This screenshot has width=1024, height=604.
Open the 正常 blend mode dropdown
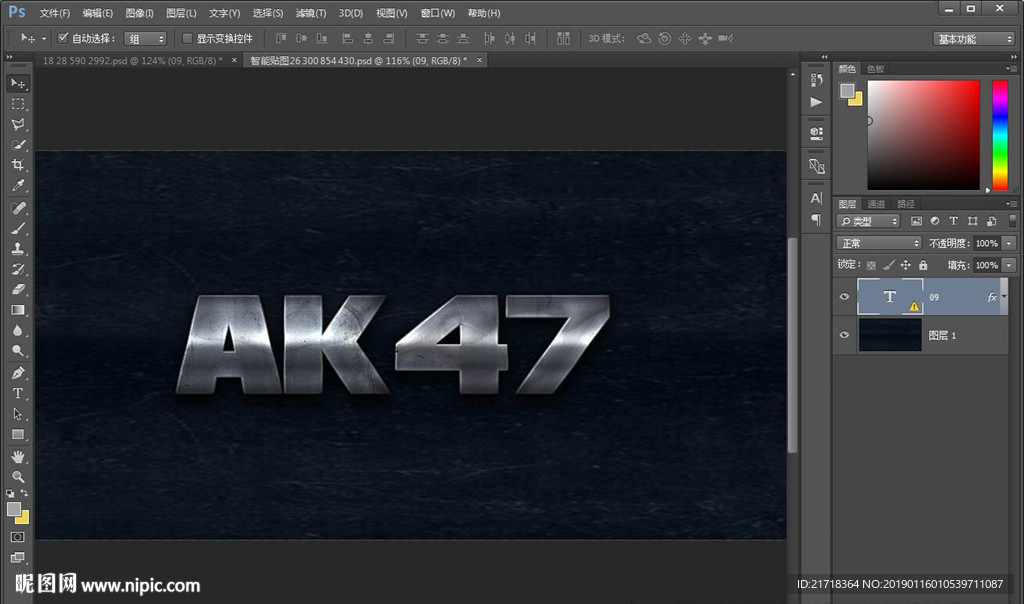(879, 243)
